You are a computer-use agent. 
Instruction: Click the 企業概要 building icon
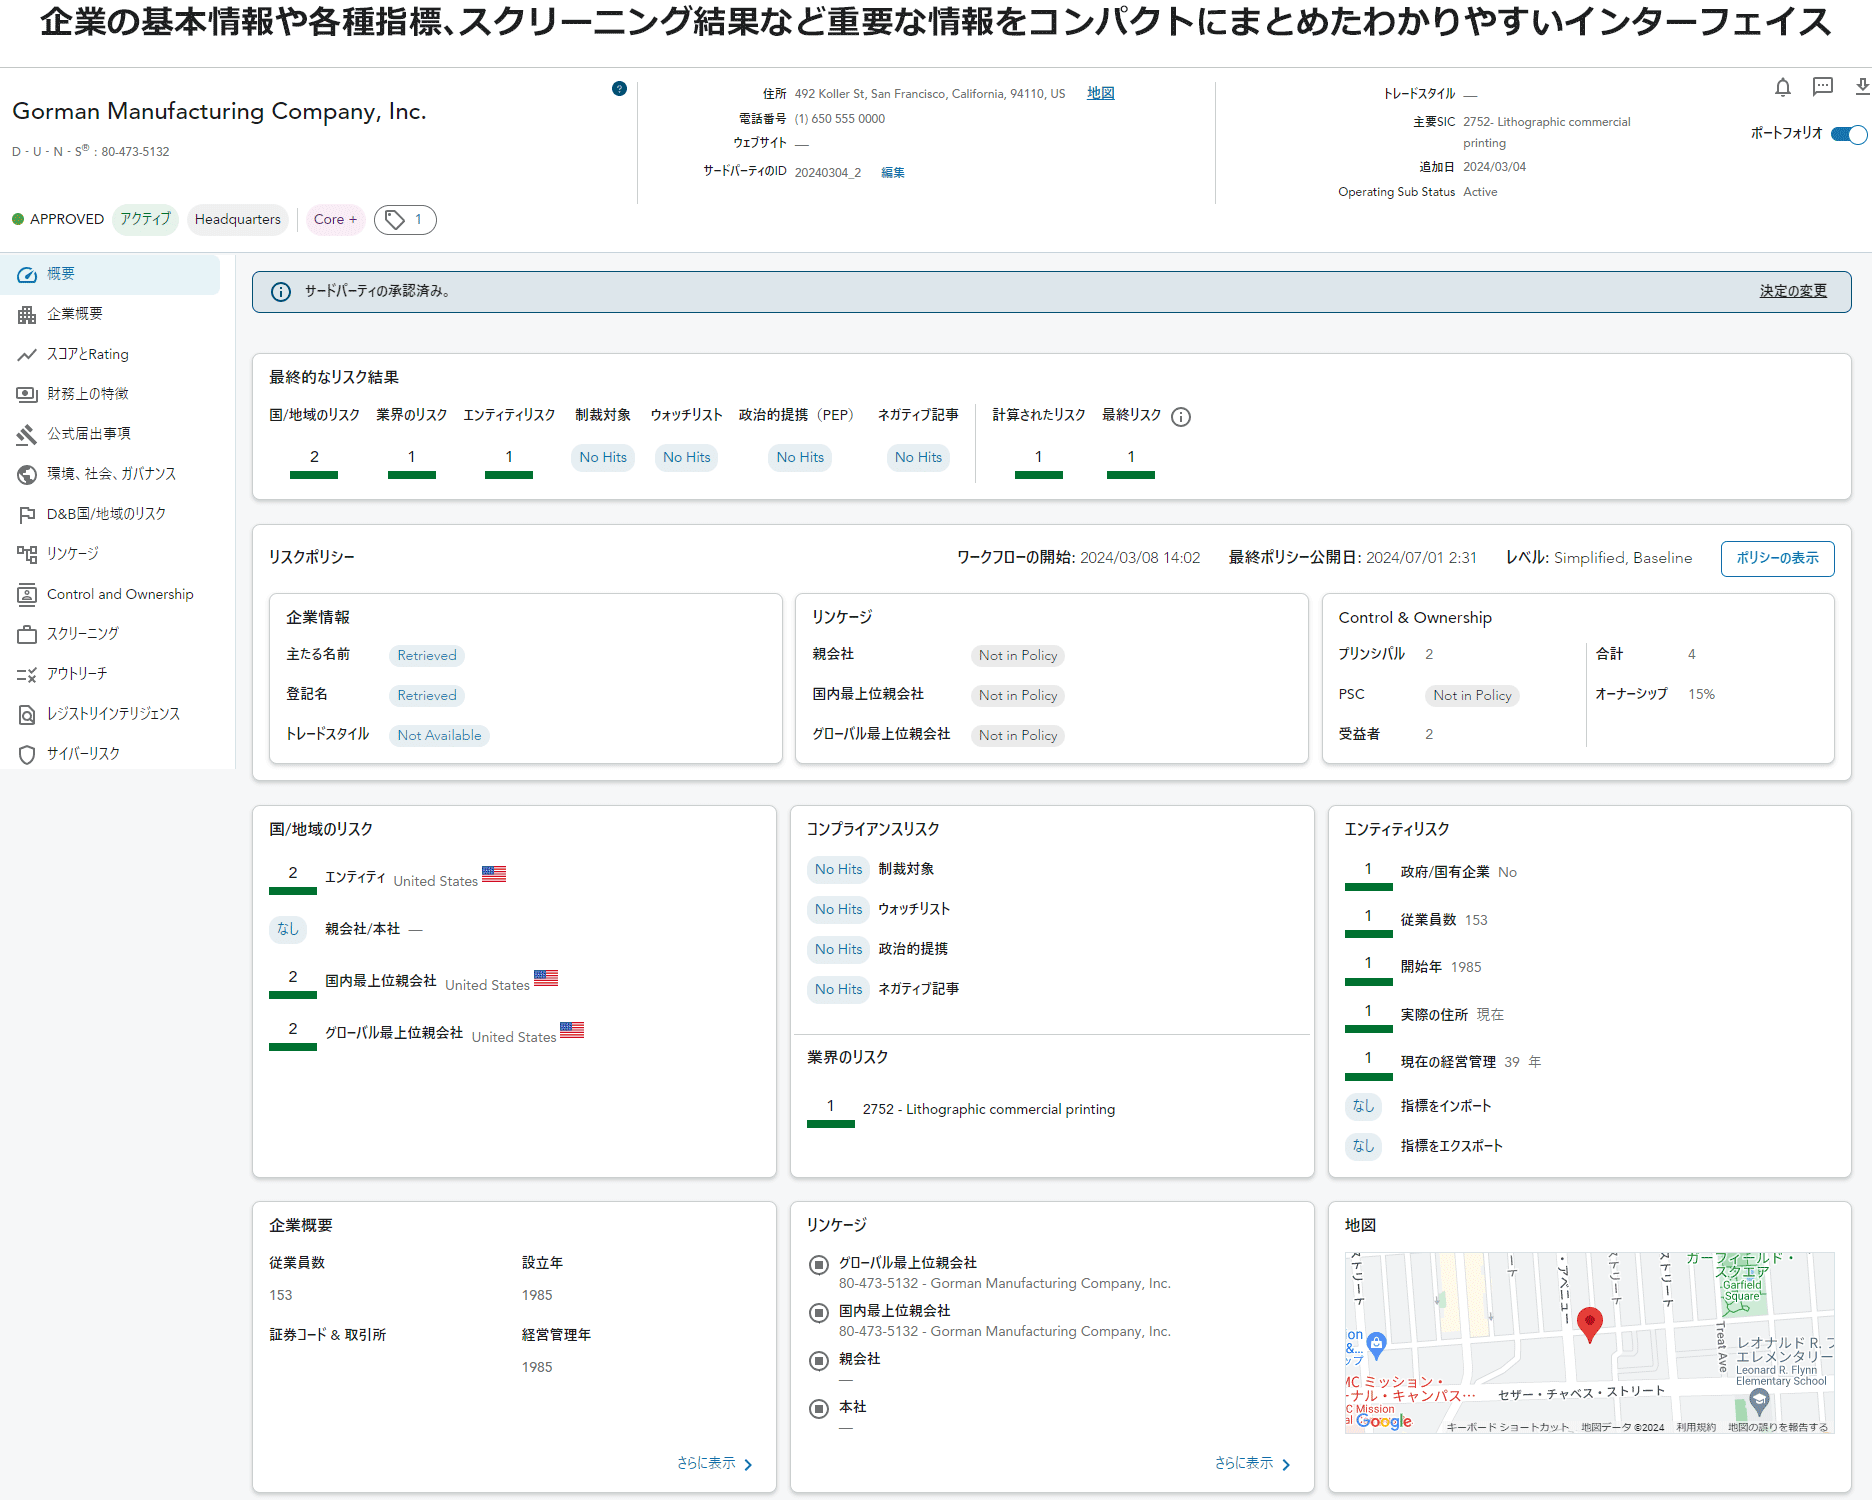(x=27, y=314)
